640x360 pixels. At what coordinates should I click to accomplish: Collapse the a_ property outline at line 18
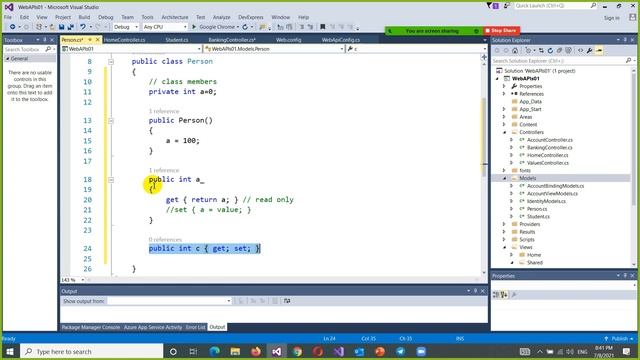(111, 180)
